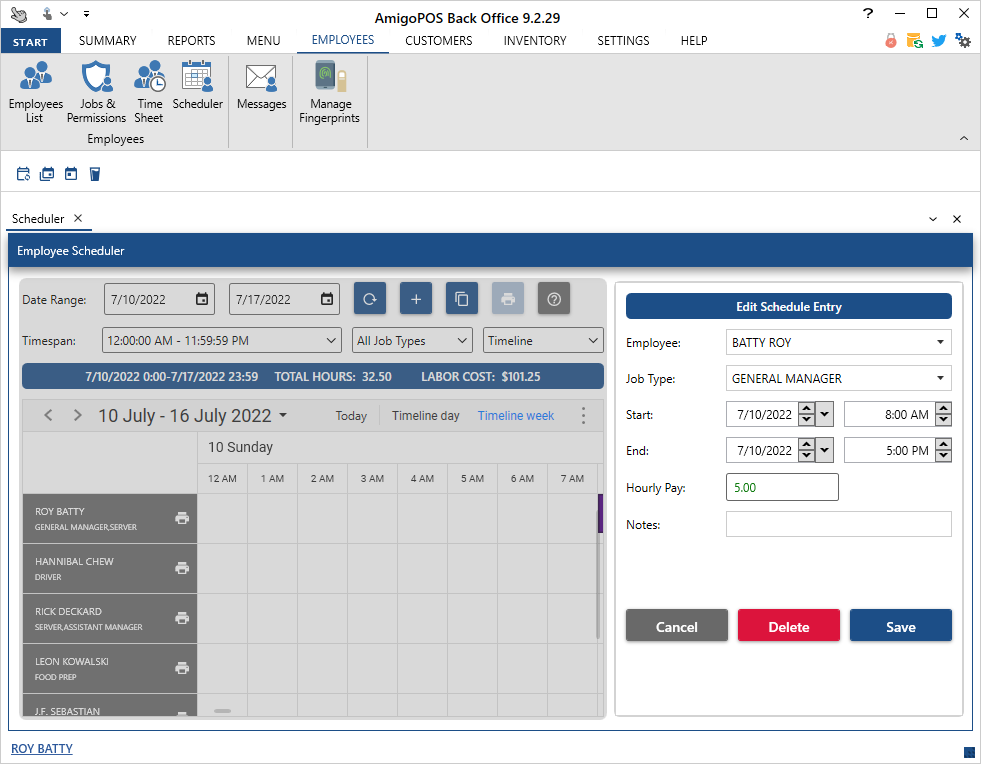Click the plus icon to add entry

416,298
